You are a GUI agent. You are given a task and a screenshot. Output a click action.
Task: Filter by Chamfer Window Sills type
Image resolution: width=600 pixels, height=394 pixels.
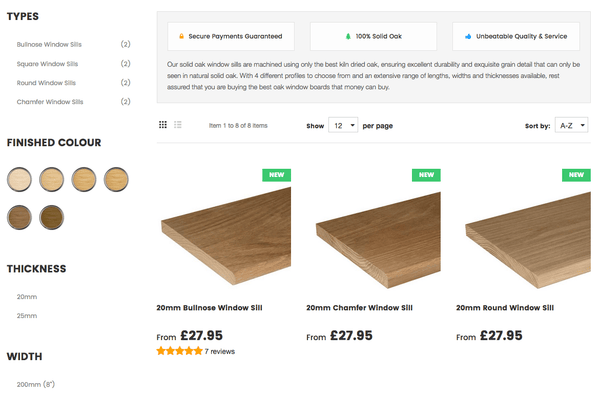[50, 102]
